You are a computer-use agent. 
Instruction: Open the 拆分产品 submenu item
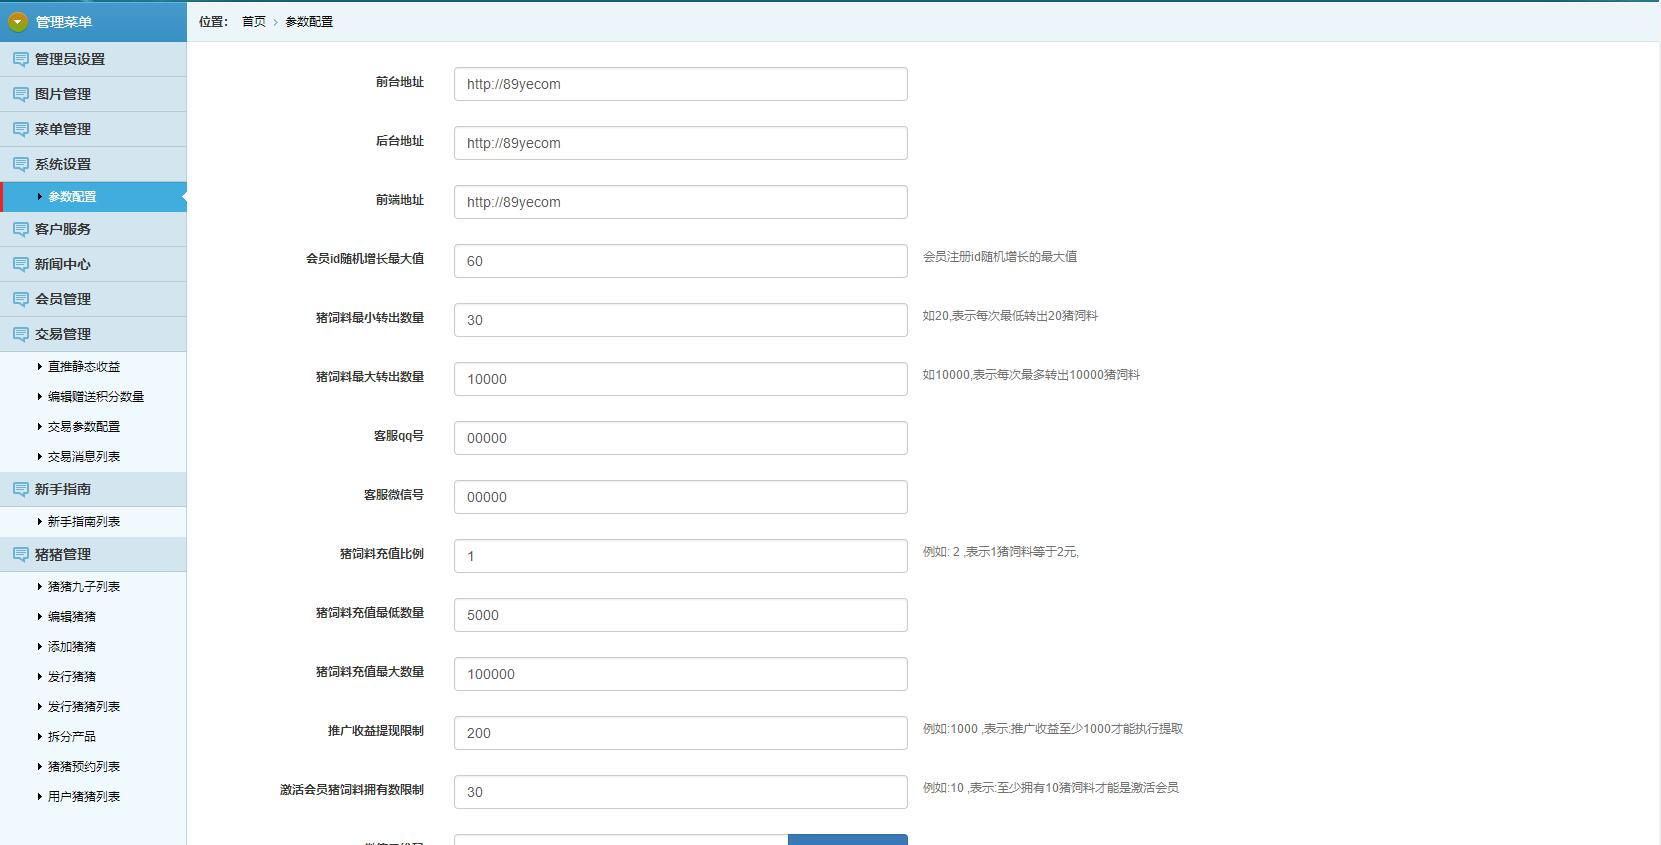pos(72,737)
